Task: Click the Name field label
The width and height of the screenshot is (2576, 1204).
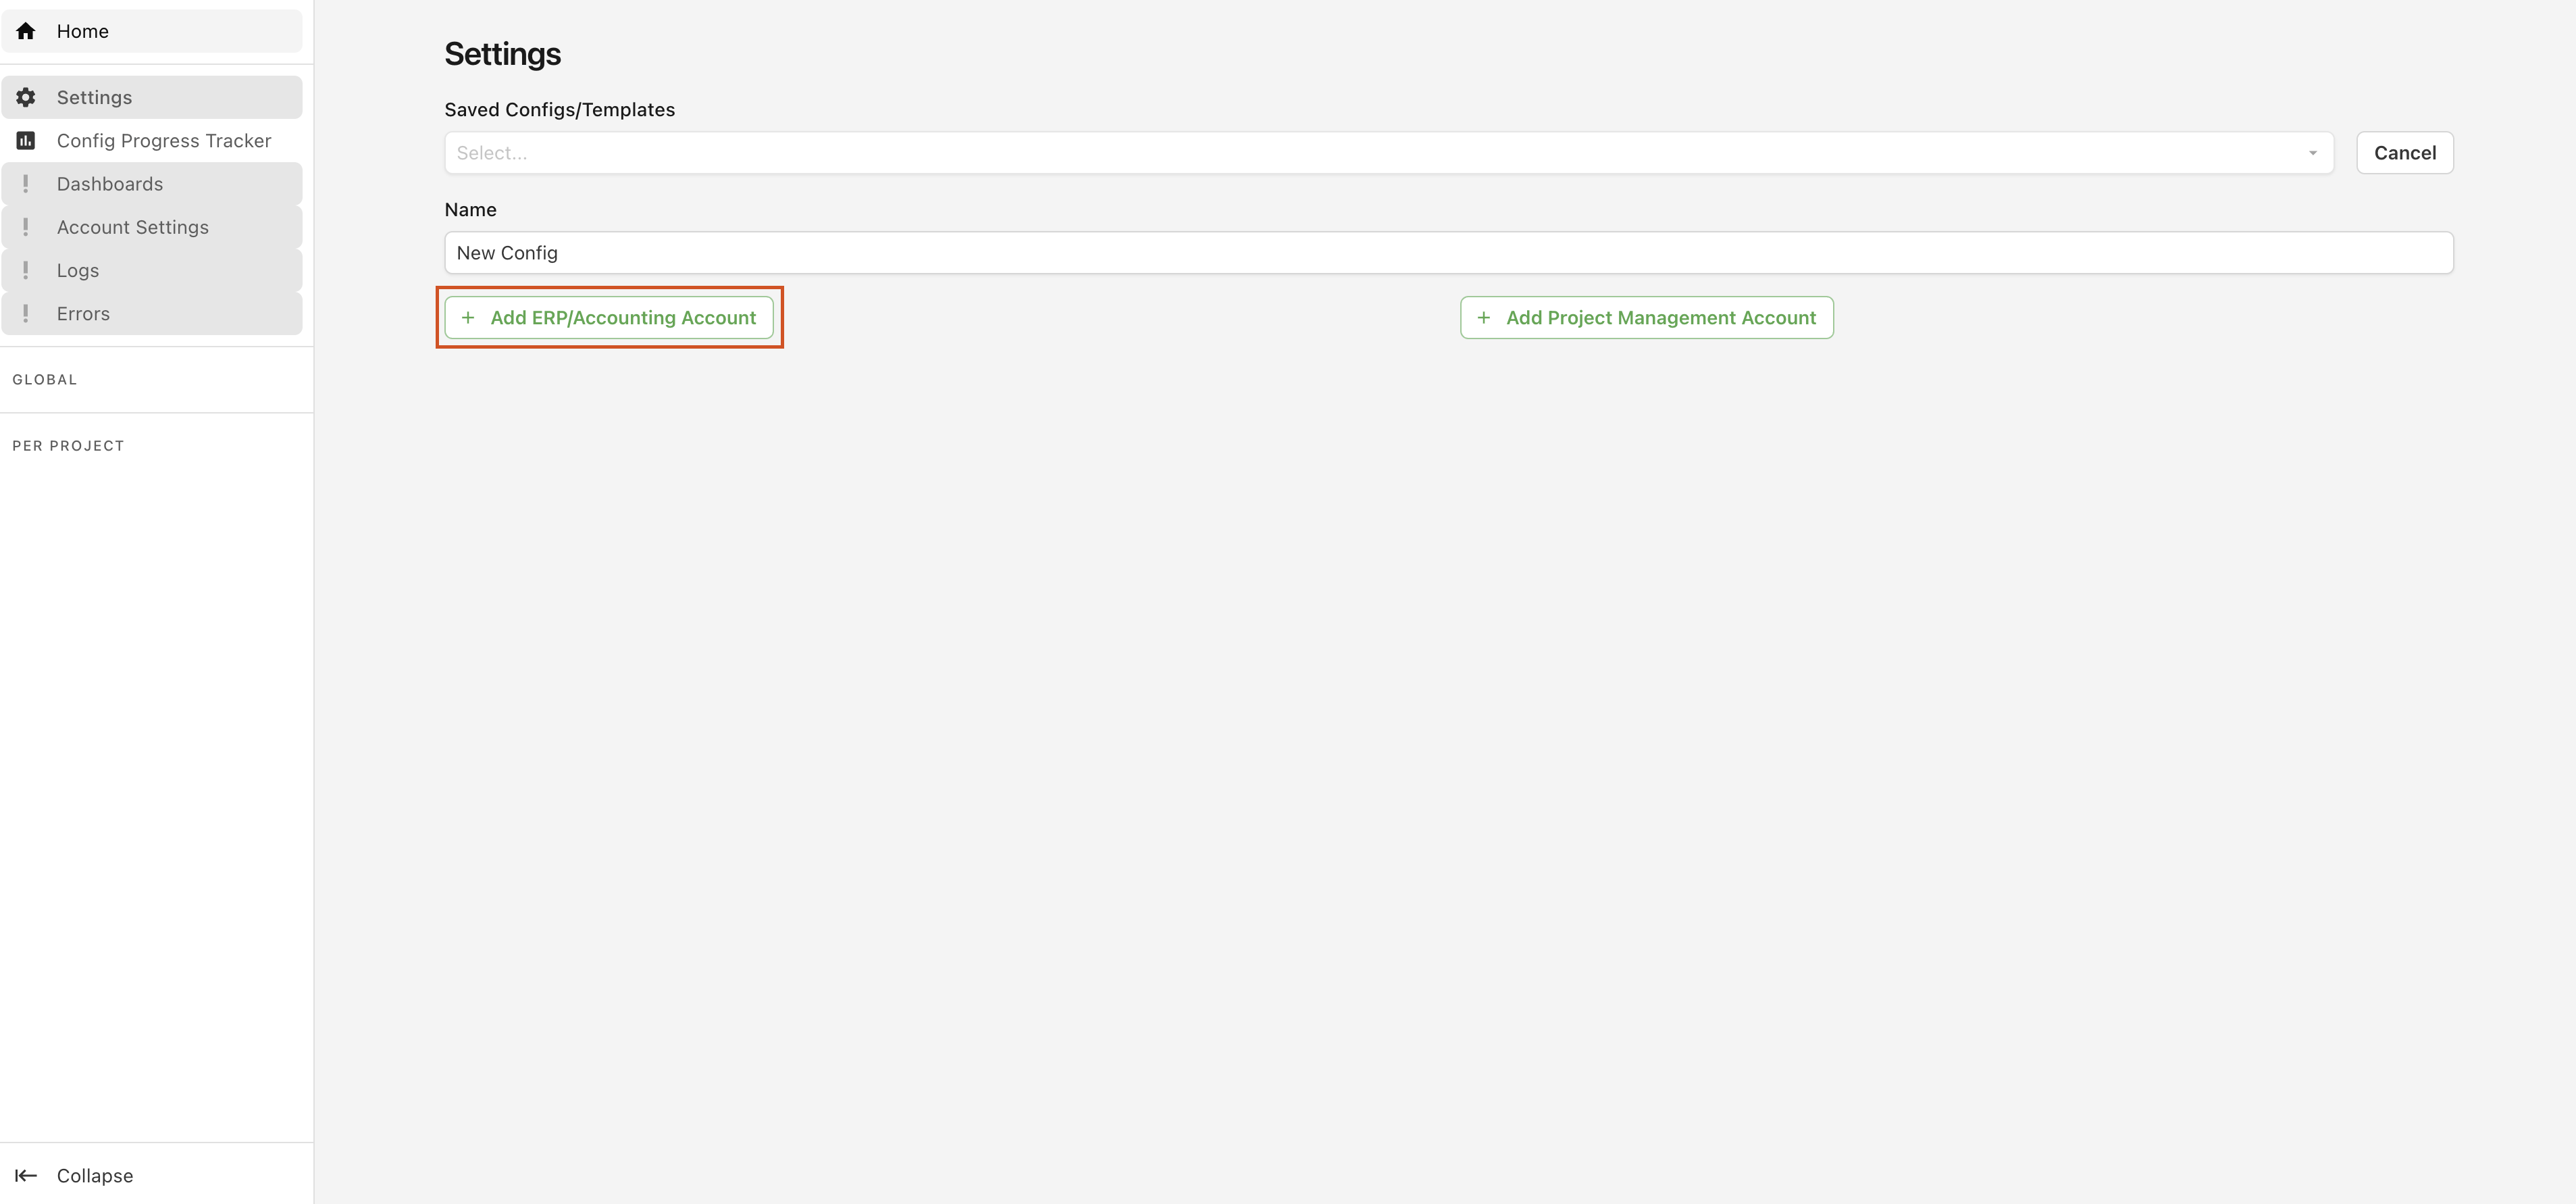Action: tap(470, 210)
